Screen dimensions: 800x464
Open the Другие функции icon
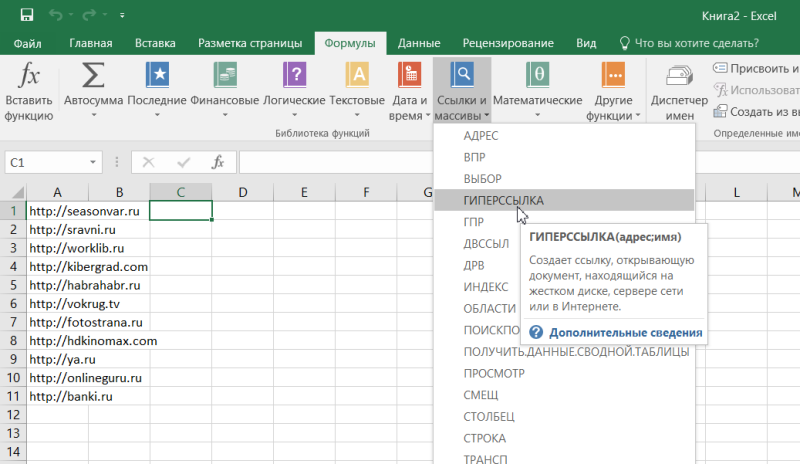pyautogui.click(x=613, y=75)
